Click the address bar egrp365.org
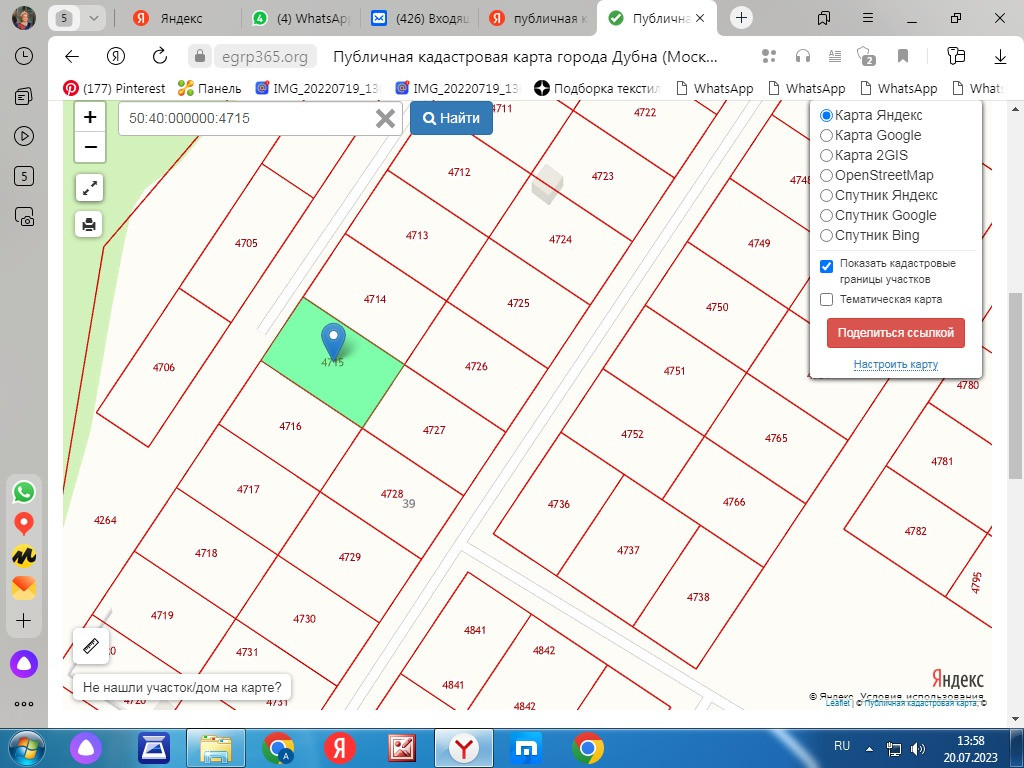Viewport: 1024px width, 768px height. click(264, 57)
